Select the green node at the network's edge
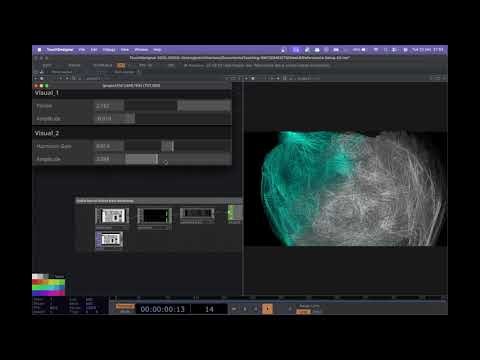 [235, 213]
